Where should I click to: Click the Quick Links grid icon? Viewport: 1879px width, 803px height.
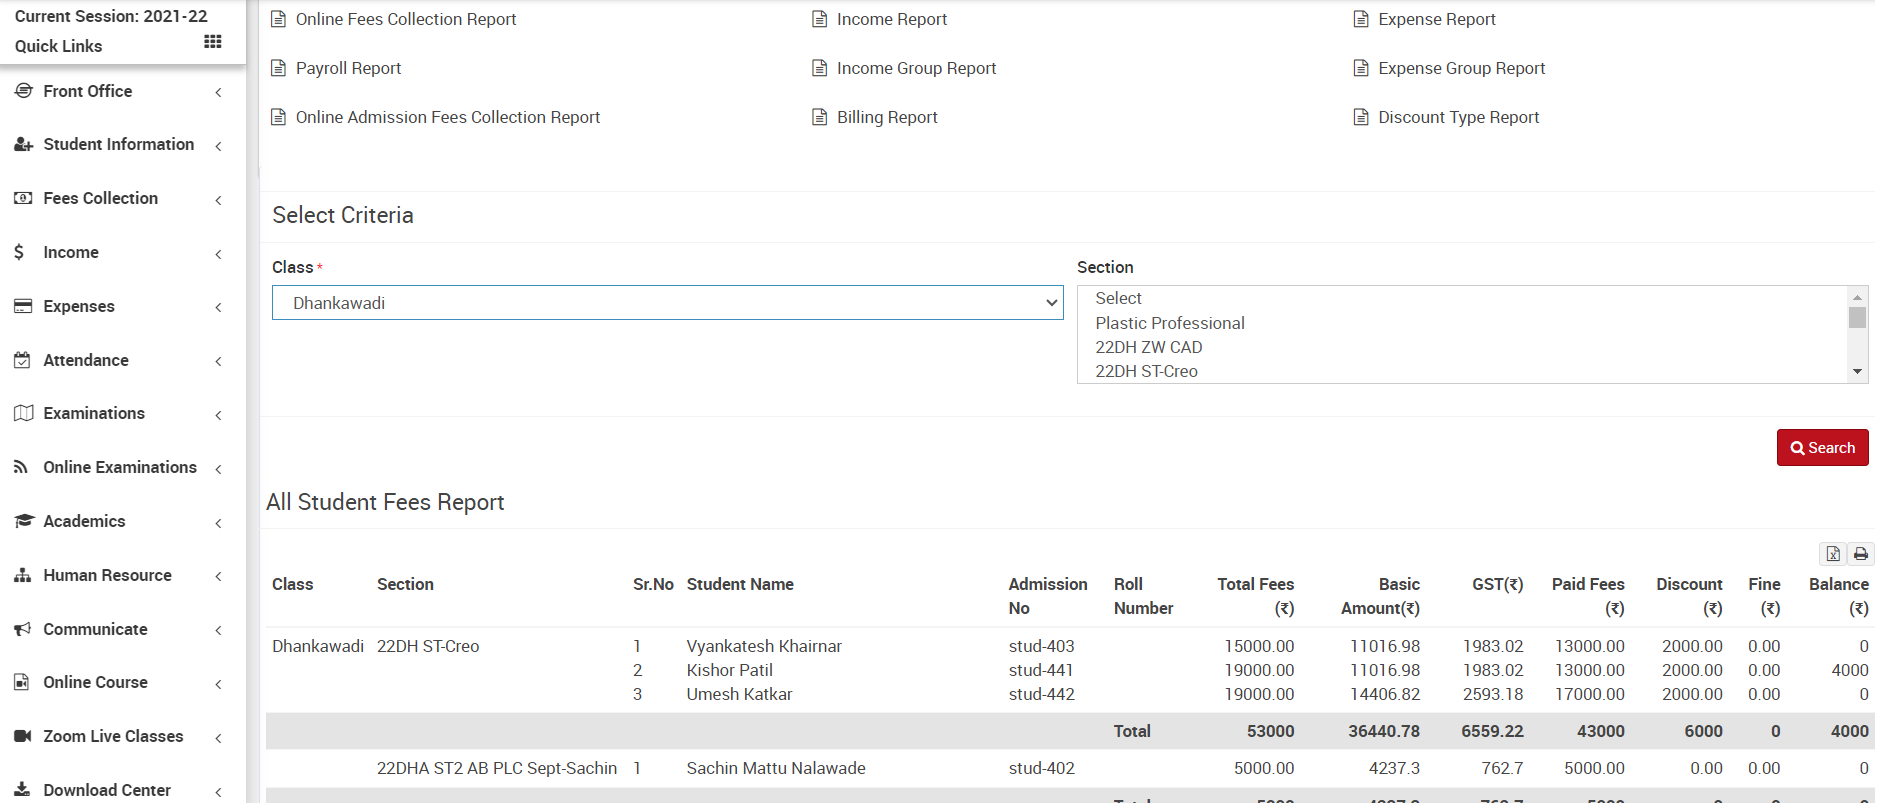click(x=212, y=42)
